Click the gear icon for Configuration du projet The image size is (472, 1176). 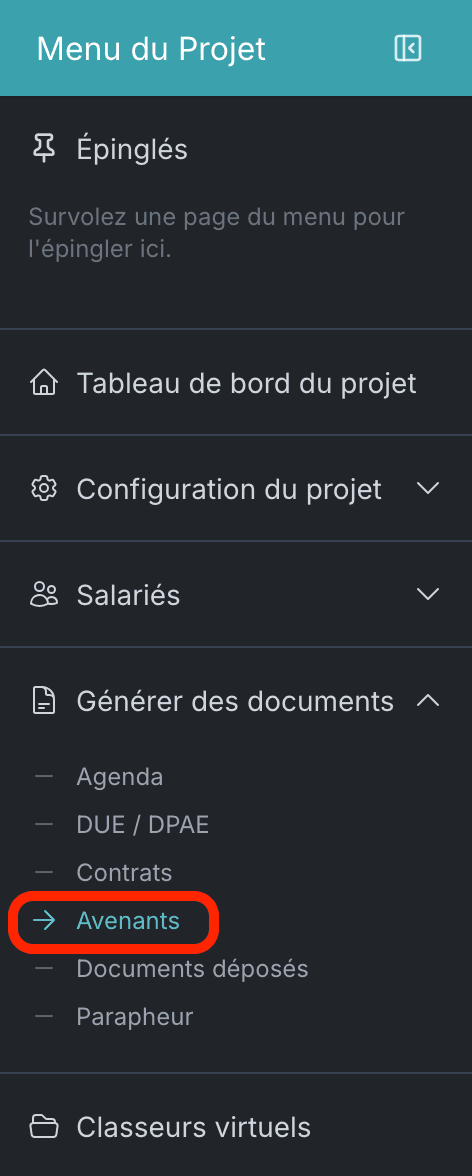[44, 489]
